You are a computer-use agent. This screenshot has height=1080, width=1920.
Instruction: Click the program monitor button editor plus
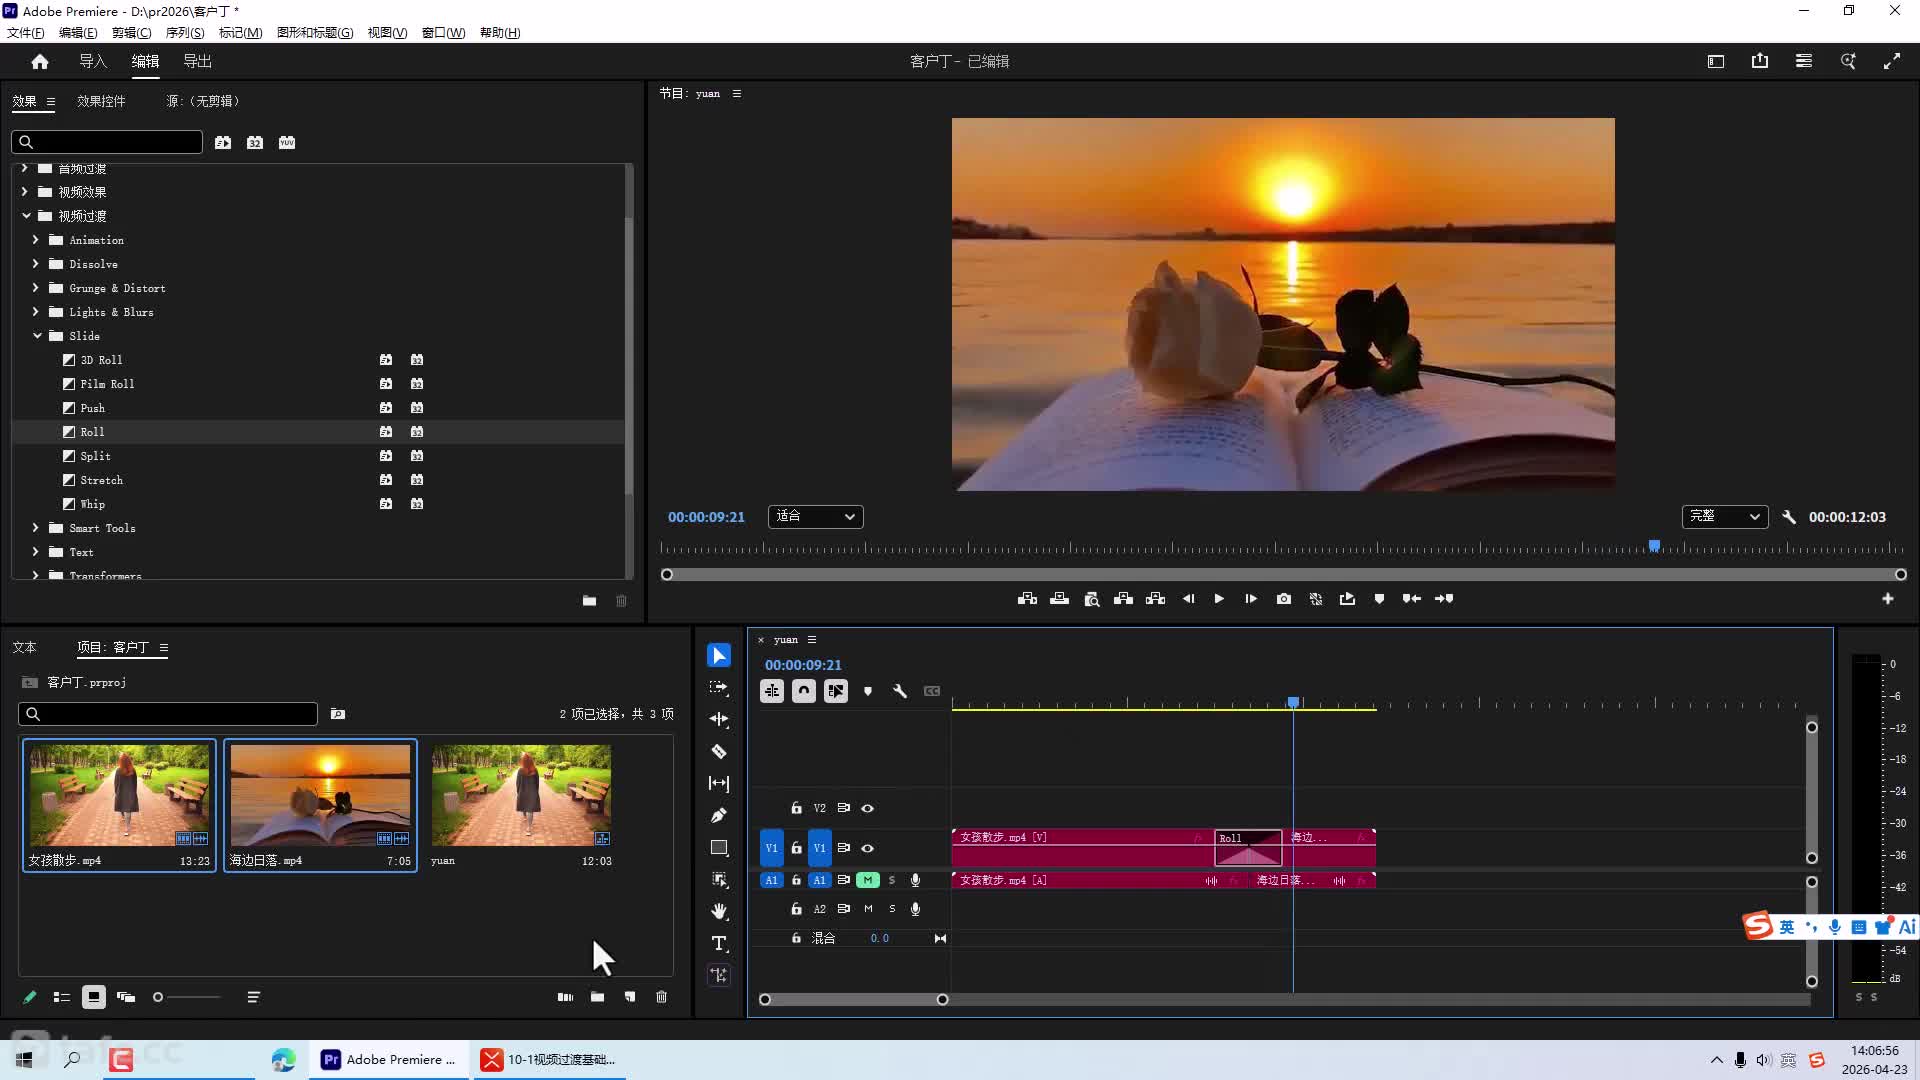click(x=1888, y=599)
